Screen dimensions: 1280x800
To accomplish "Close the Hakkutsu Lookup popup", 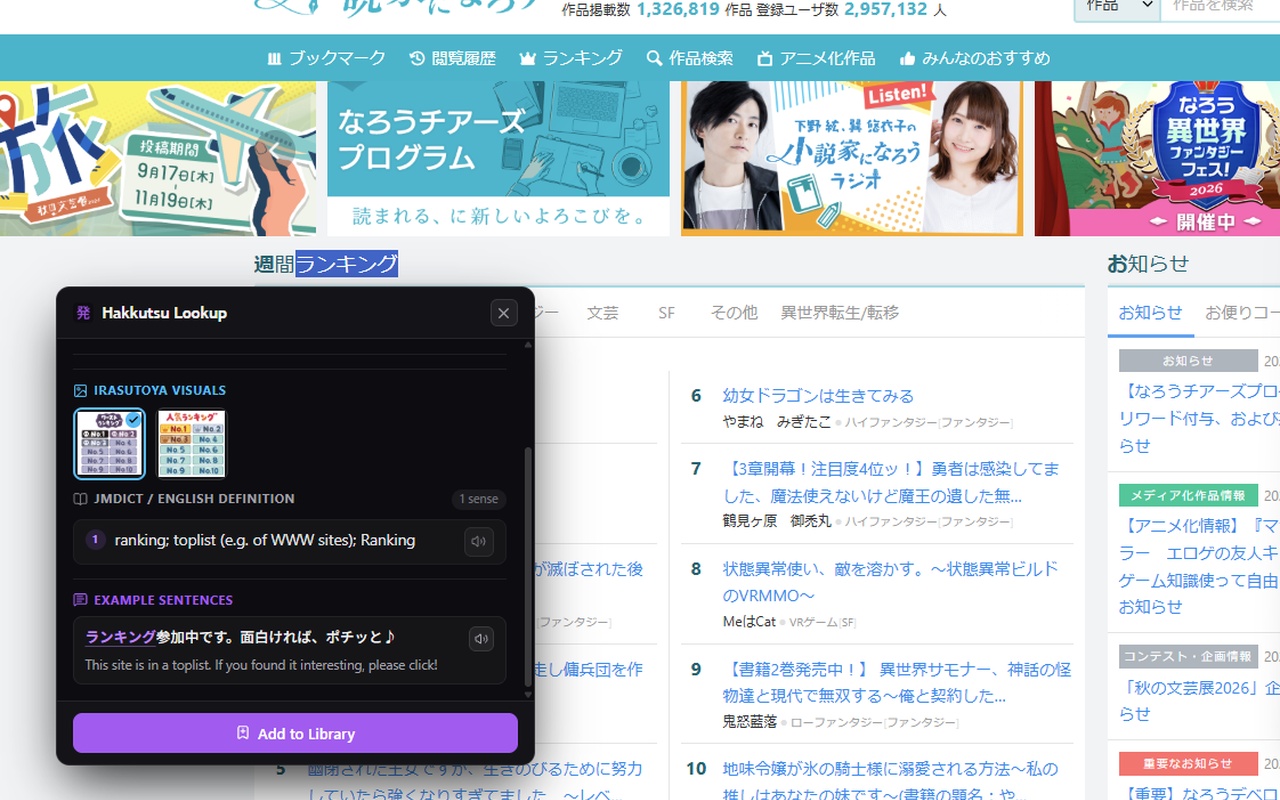I will coord(504,313).
